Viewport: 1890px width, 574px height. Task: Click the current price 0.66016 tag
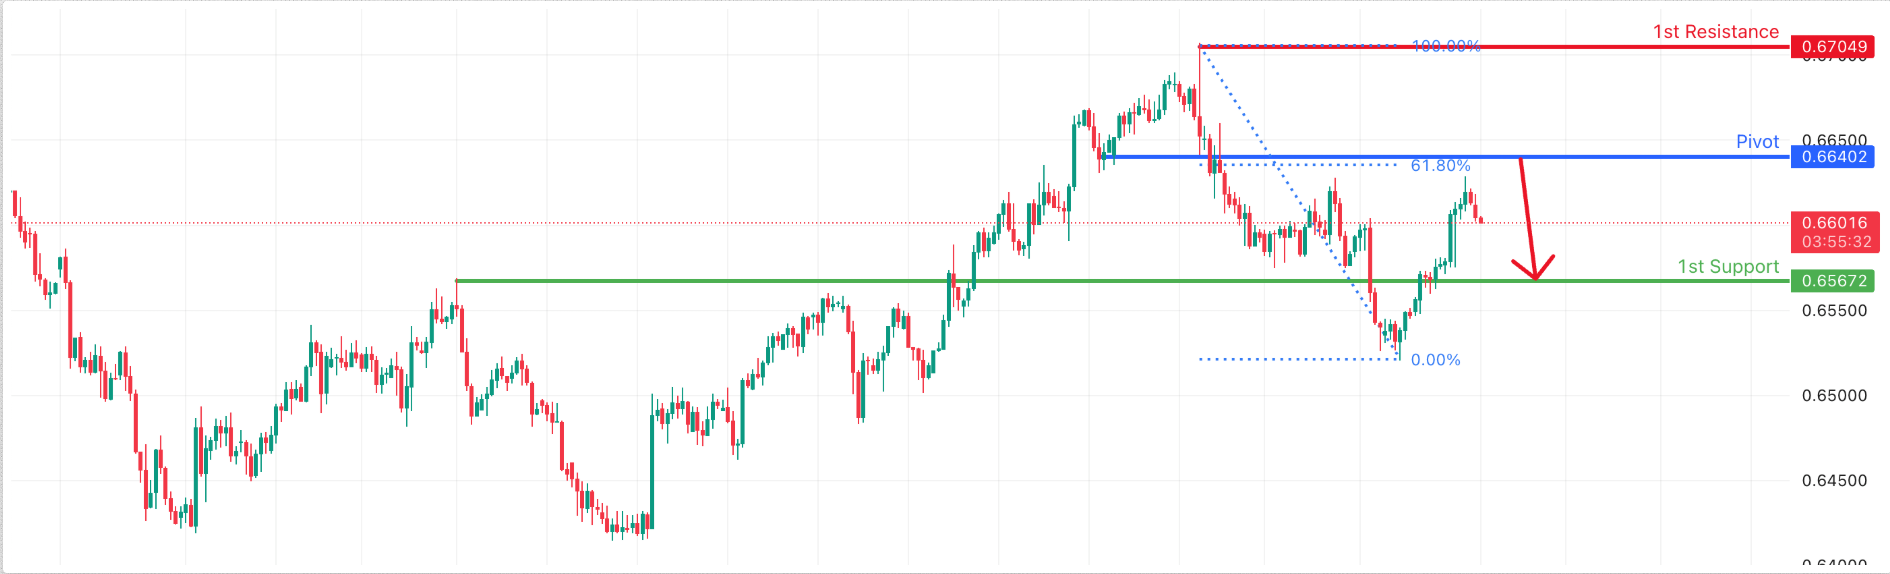(x=1834, y=223)
